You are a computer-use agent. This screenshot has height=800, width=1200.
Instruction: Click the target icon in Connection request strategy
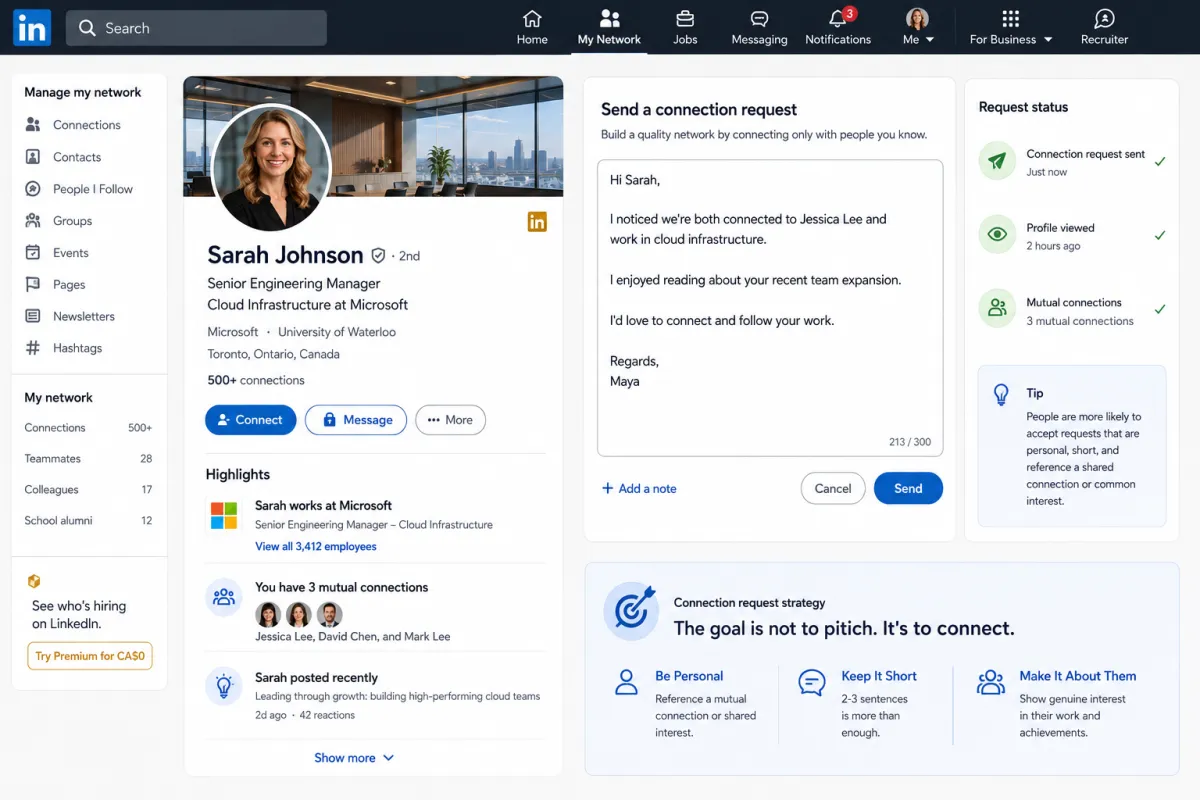[x=632, y=611]
